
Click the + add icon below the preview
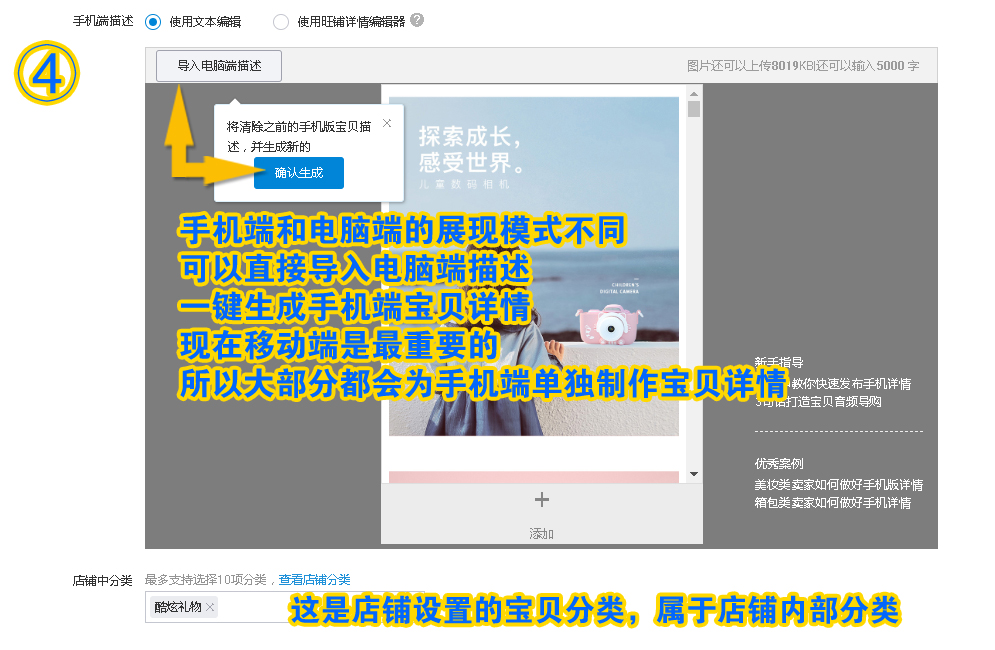click(x=540, y=499)
